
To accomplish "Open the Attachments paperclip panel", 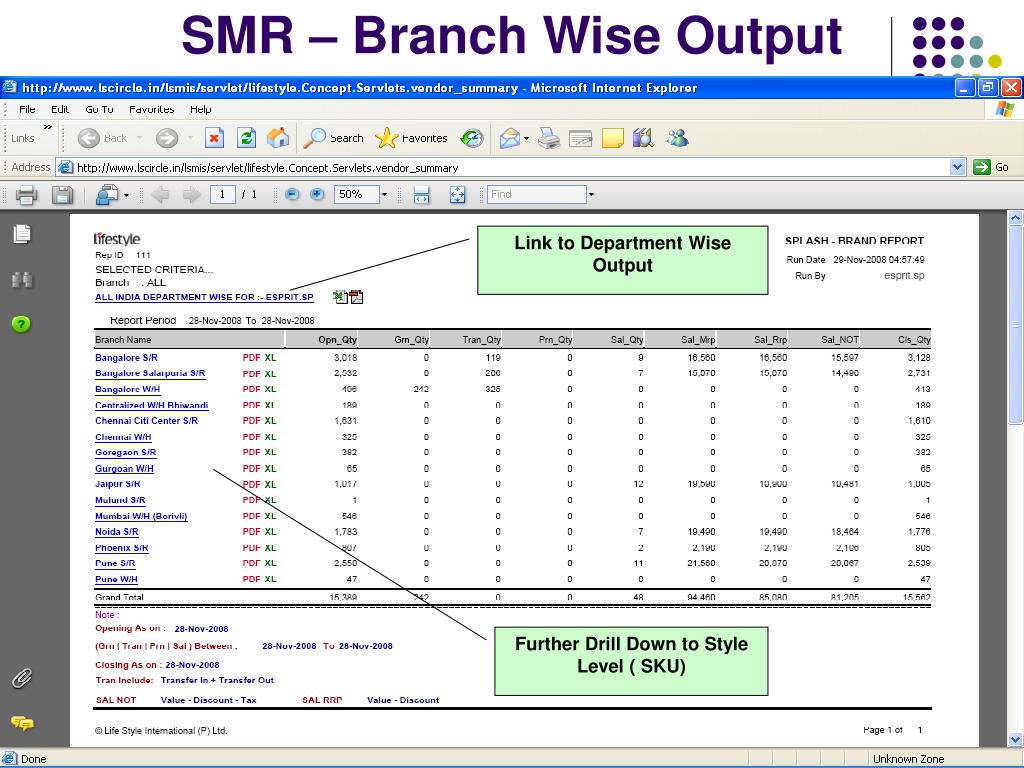I will (22, 679).
